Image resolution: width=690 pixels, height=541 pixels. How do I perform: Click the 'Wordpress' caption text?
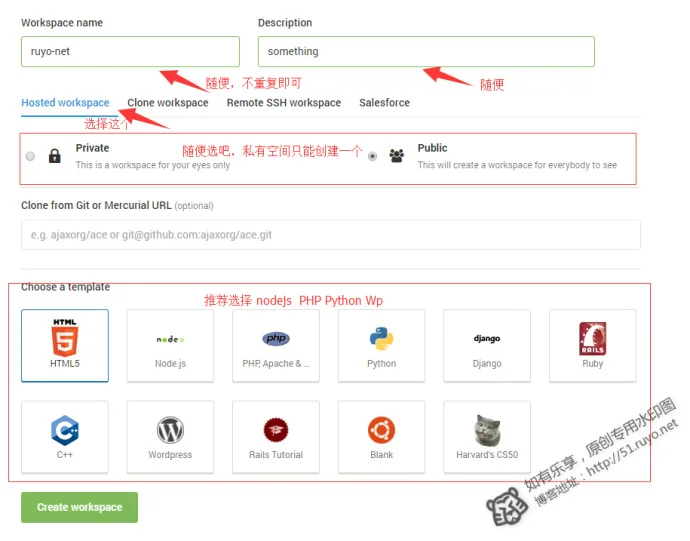pos(170,455)
